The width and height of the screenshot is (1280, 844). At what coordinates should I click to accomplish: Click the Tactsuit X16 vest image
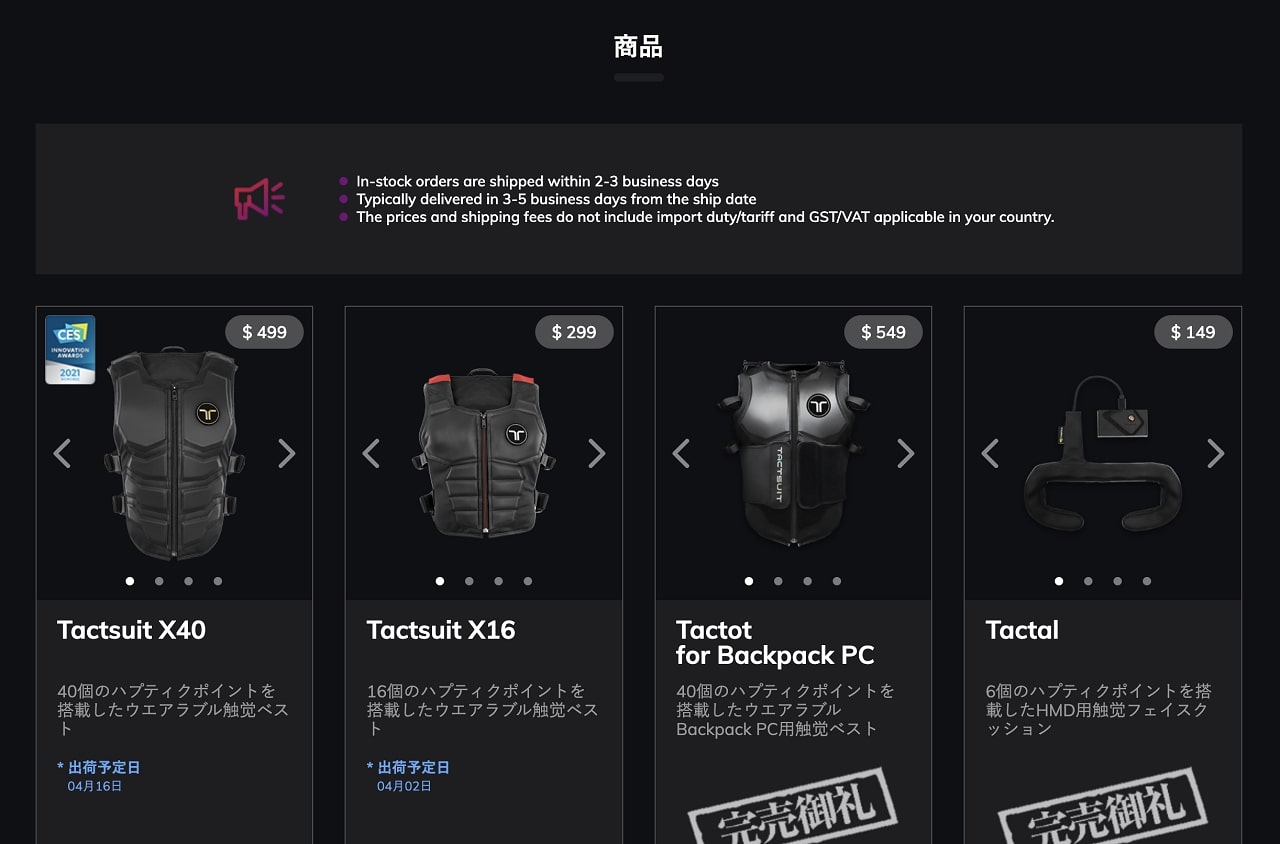484,454
